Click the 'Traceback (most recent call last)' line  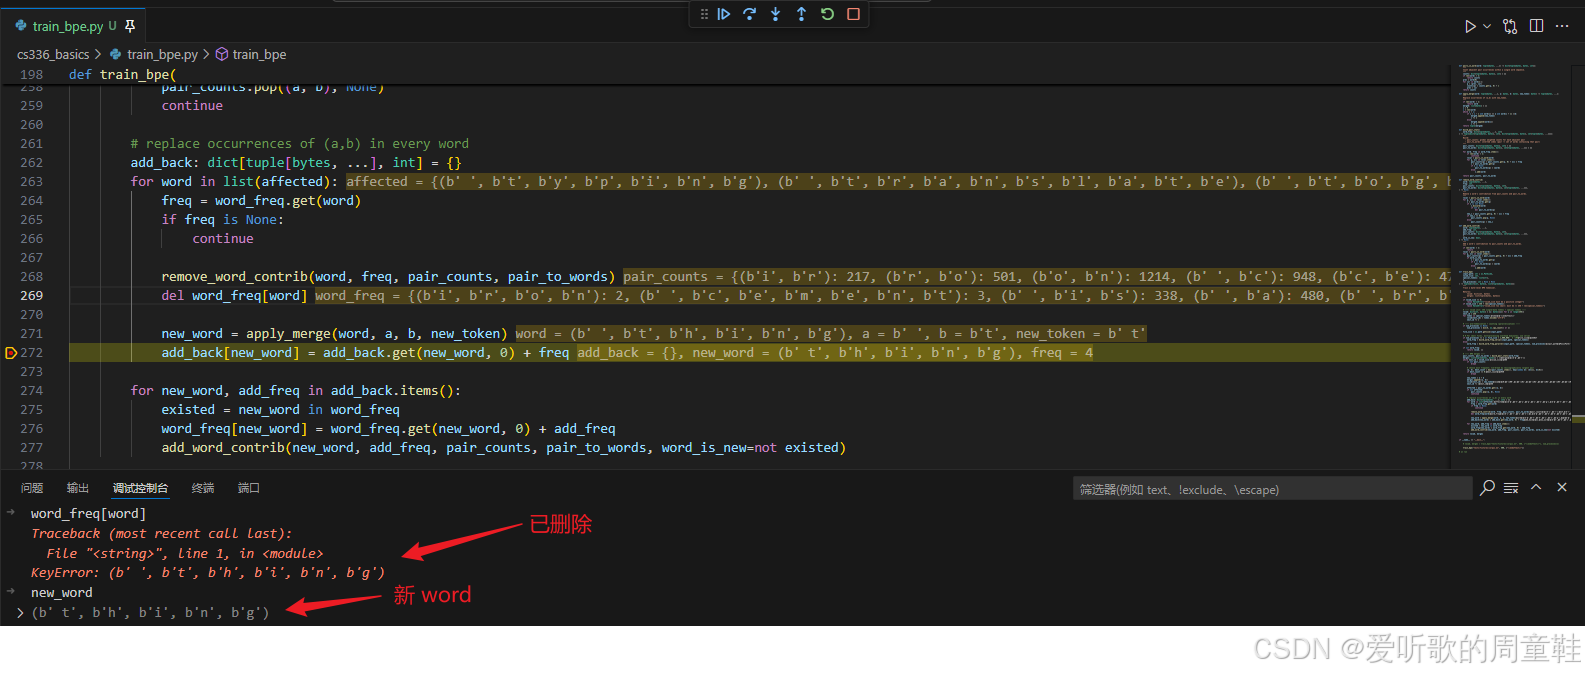tap(161, 534)
